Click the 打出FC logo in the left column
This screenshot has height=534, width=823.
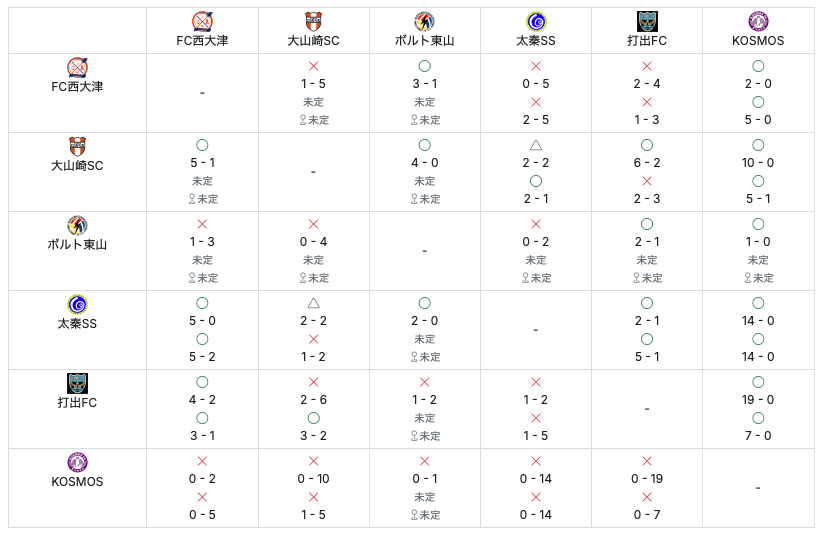[x=77, y=383]
